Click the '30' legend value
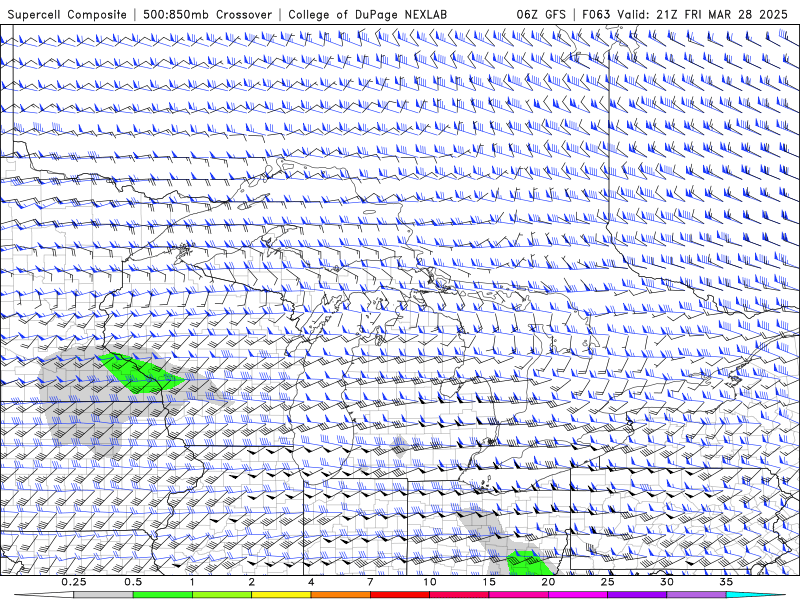Image resolution: width=800 pixels, height=600 pixels. (x=666, y=582)
